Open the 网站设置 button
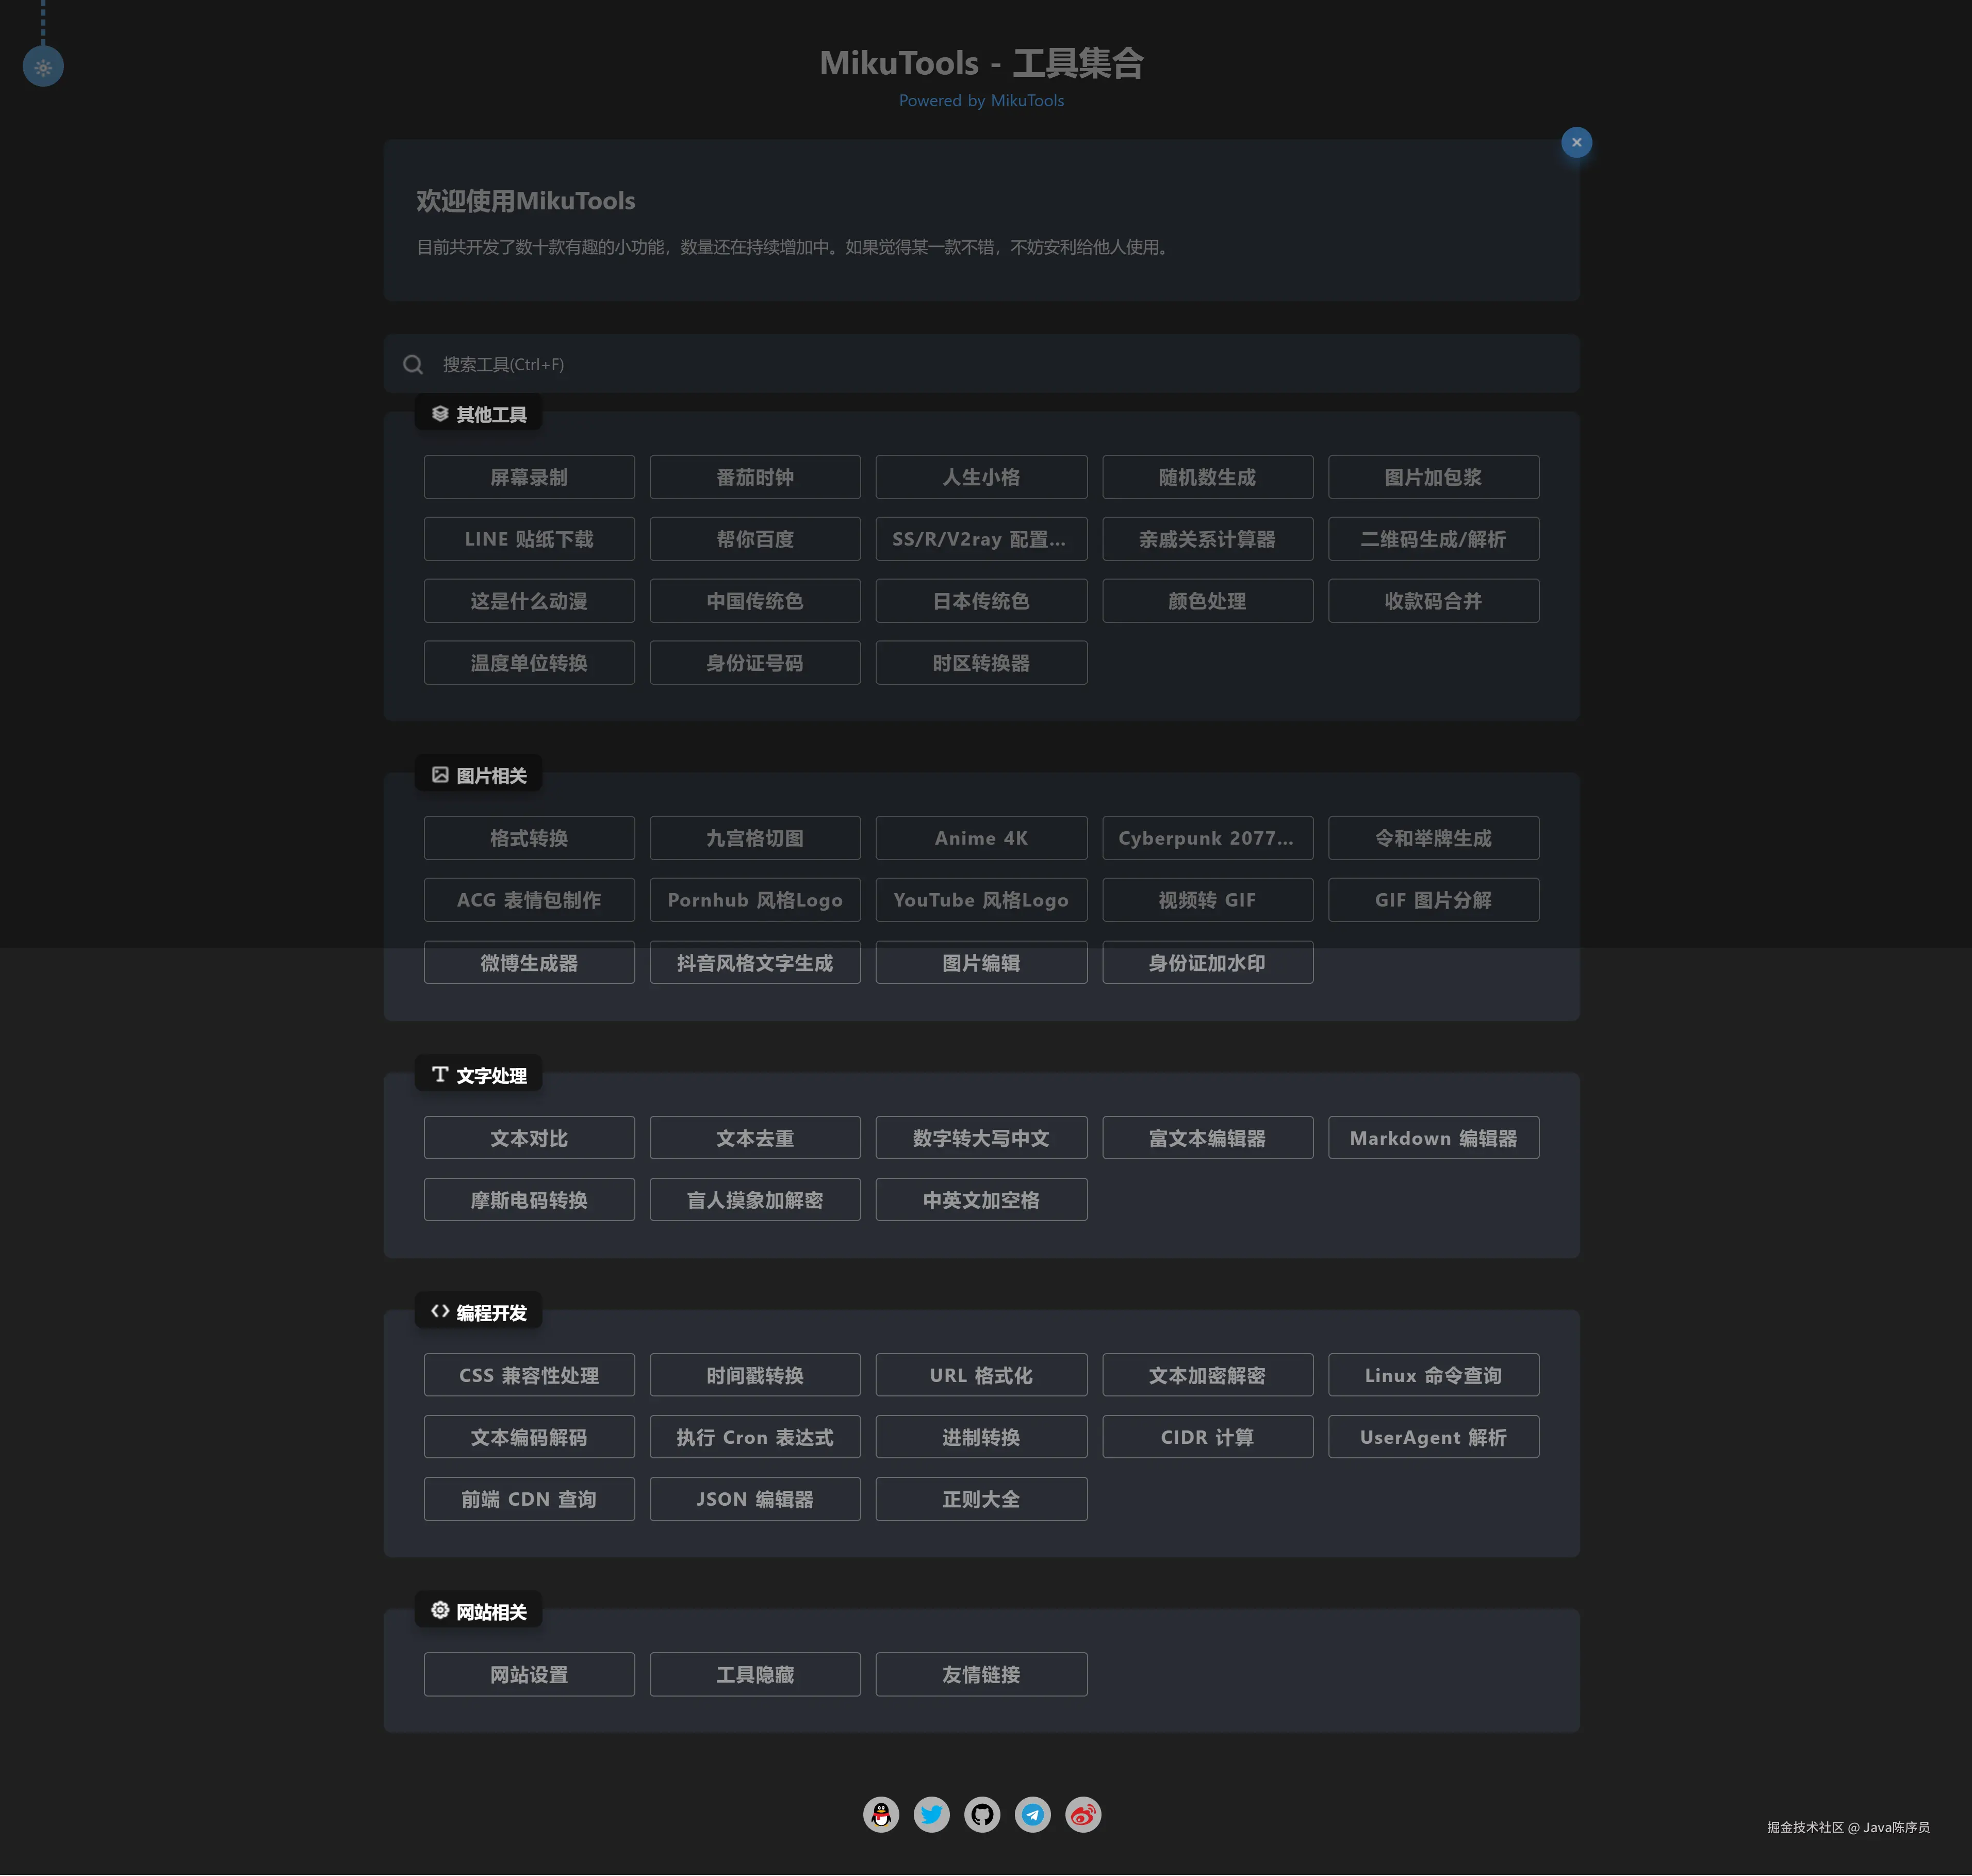The height and width of the screenshot is (1876, 1972). pyautogui.click(x=528, y=1674)
